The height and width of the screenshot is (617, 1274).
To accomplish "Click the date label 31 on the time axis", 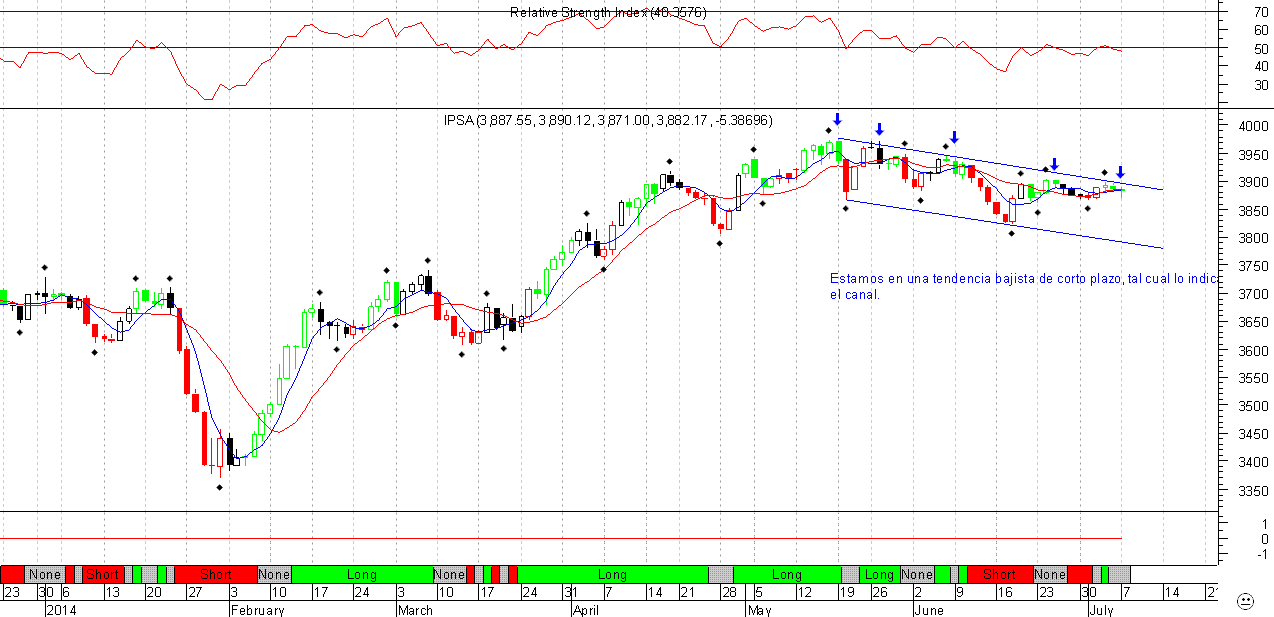I will tap(569, 592).
